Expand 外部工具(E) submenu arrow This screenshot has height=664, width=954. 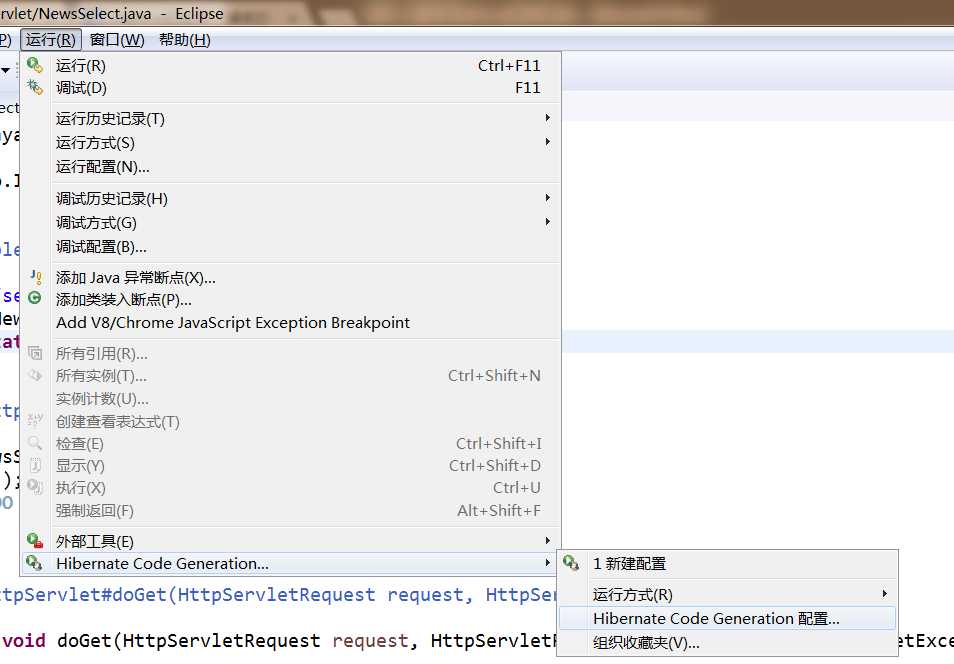[x=548, y=540]
